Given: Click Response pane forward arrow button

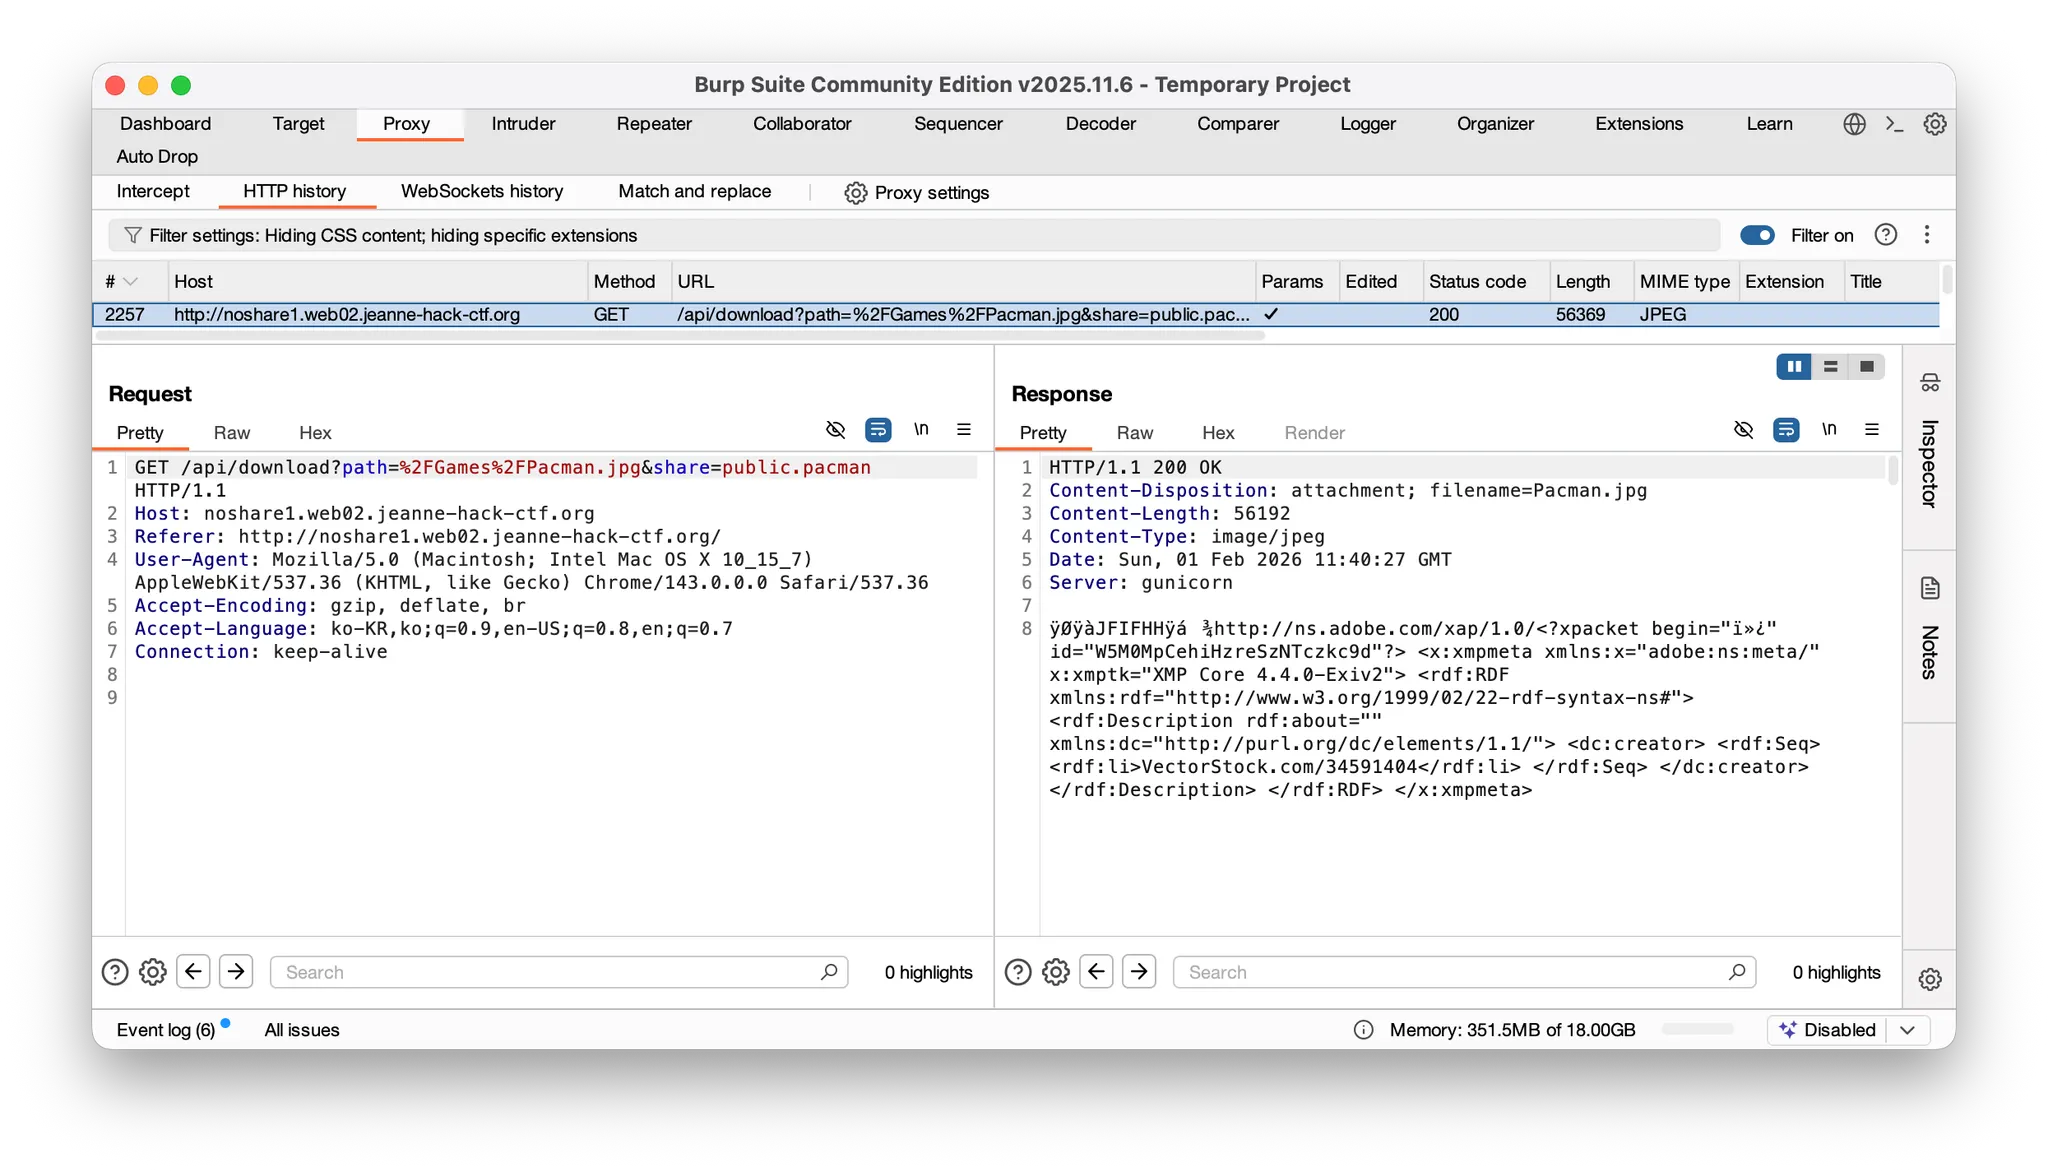Looking at the screenshot, I should (x=1139, y=972).
